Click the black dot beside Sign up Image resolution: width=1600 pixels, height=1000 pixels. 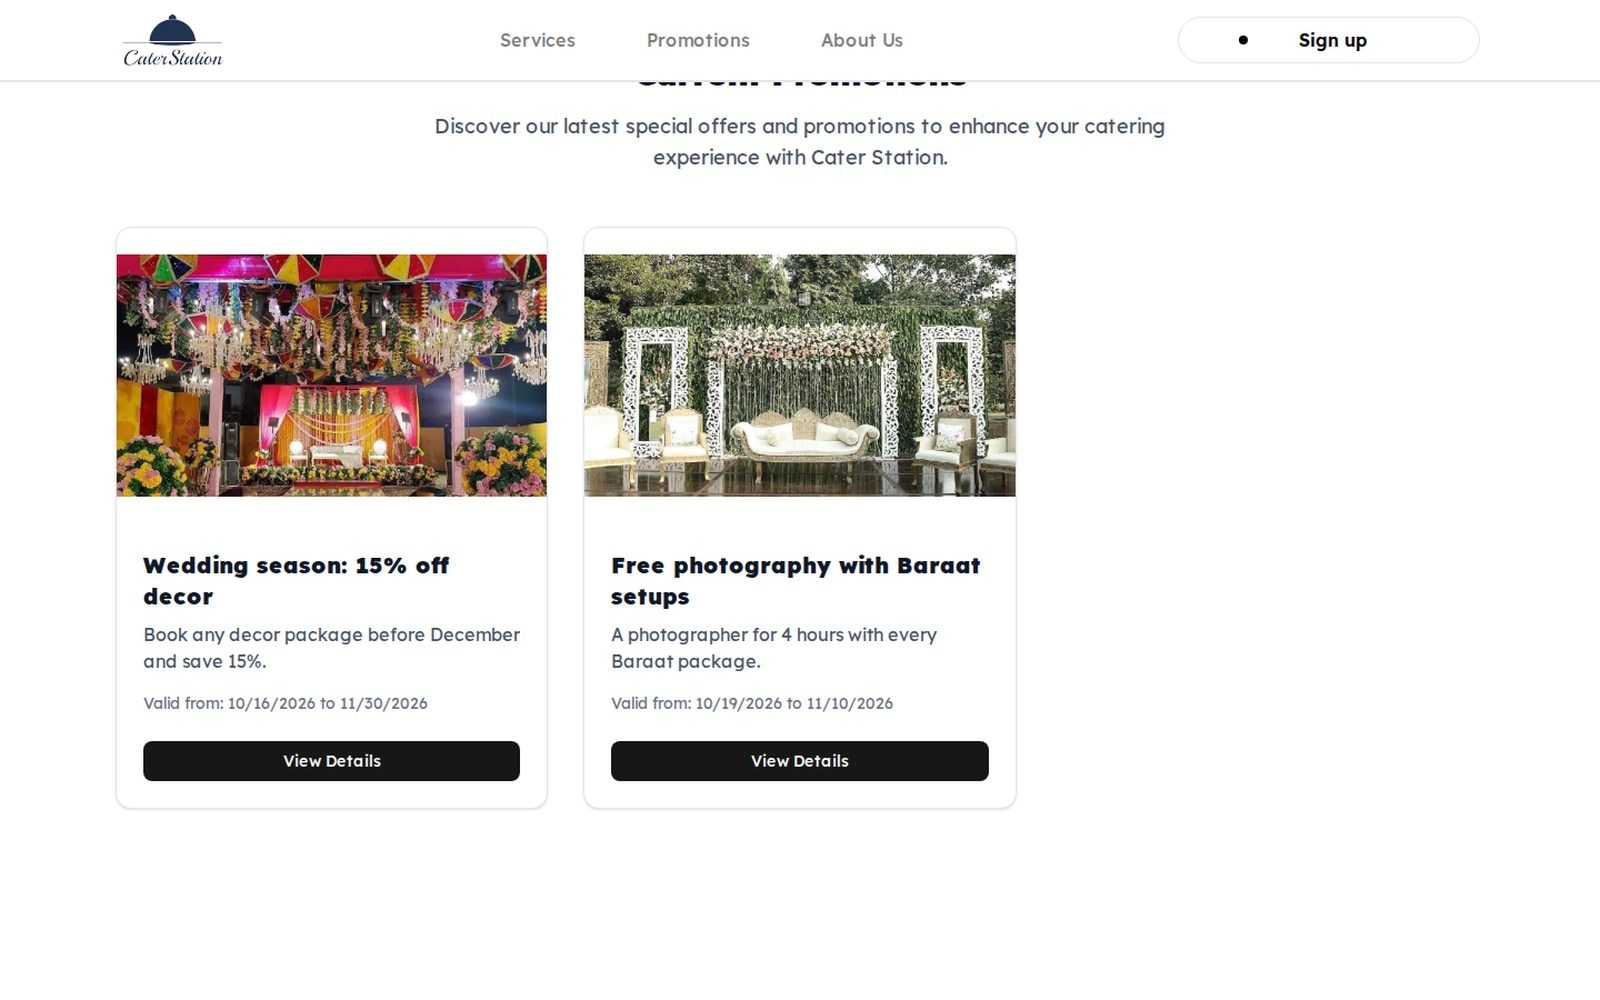click(x=1243, y=40)
